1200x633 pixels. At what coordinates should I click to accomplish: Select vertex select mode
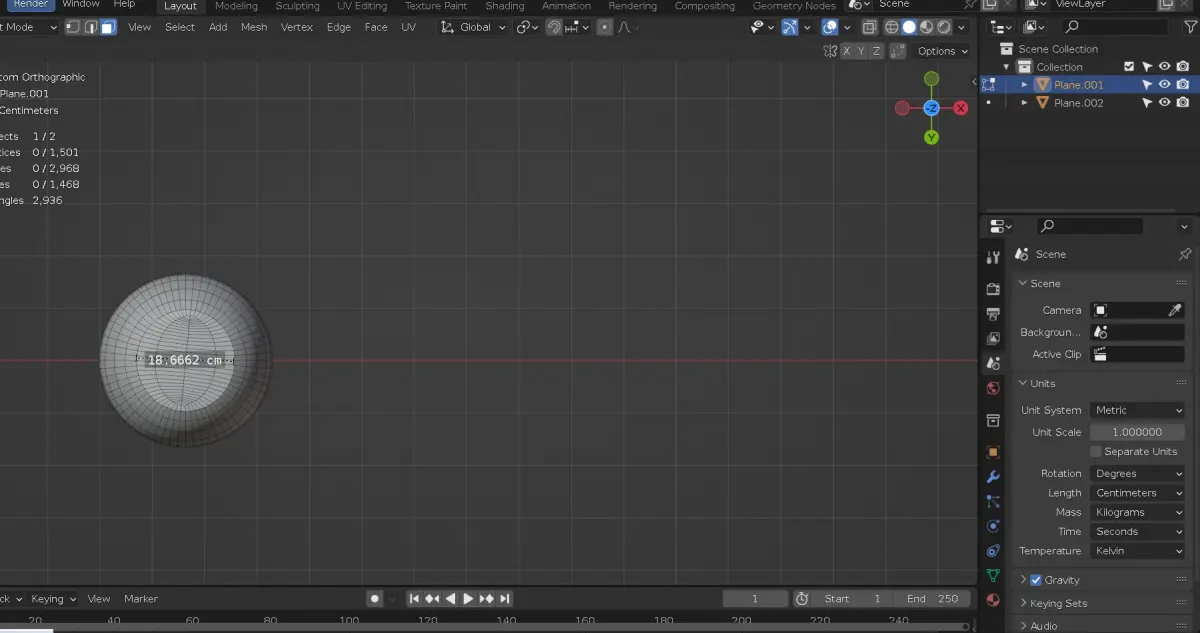73,27
